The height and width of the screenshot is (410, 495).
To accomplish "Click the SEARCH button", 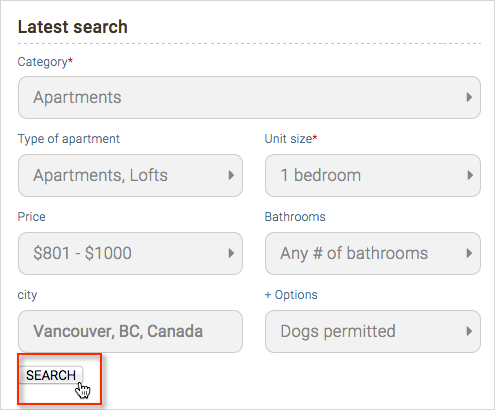I will click(x=51, y=375).
